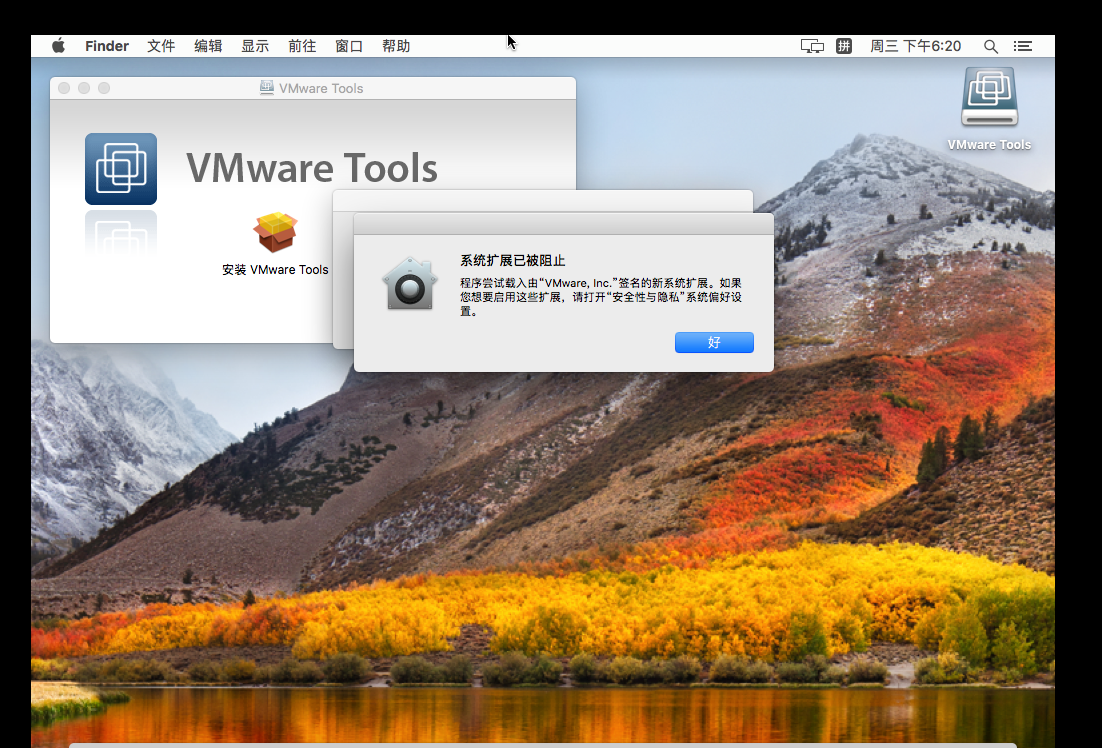Click the blue VMware Tools logo
The width and height of the screenshot is (1102, 748).
[x=121, y=169]
